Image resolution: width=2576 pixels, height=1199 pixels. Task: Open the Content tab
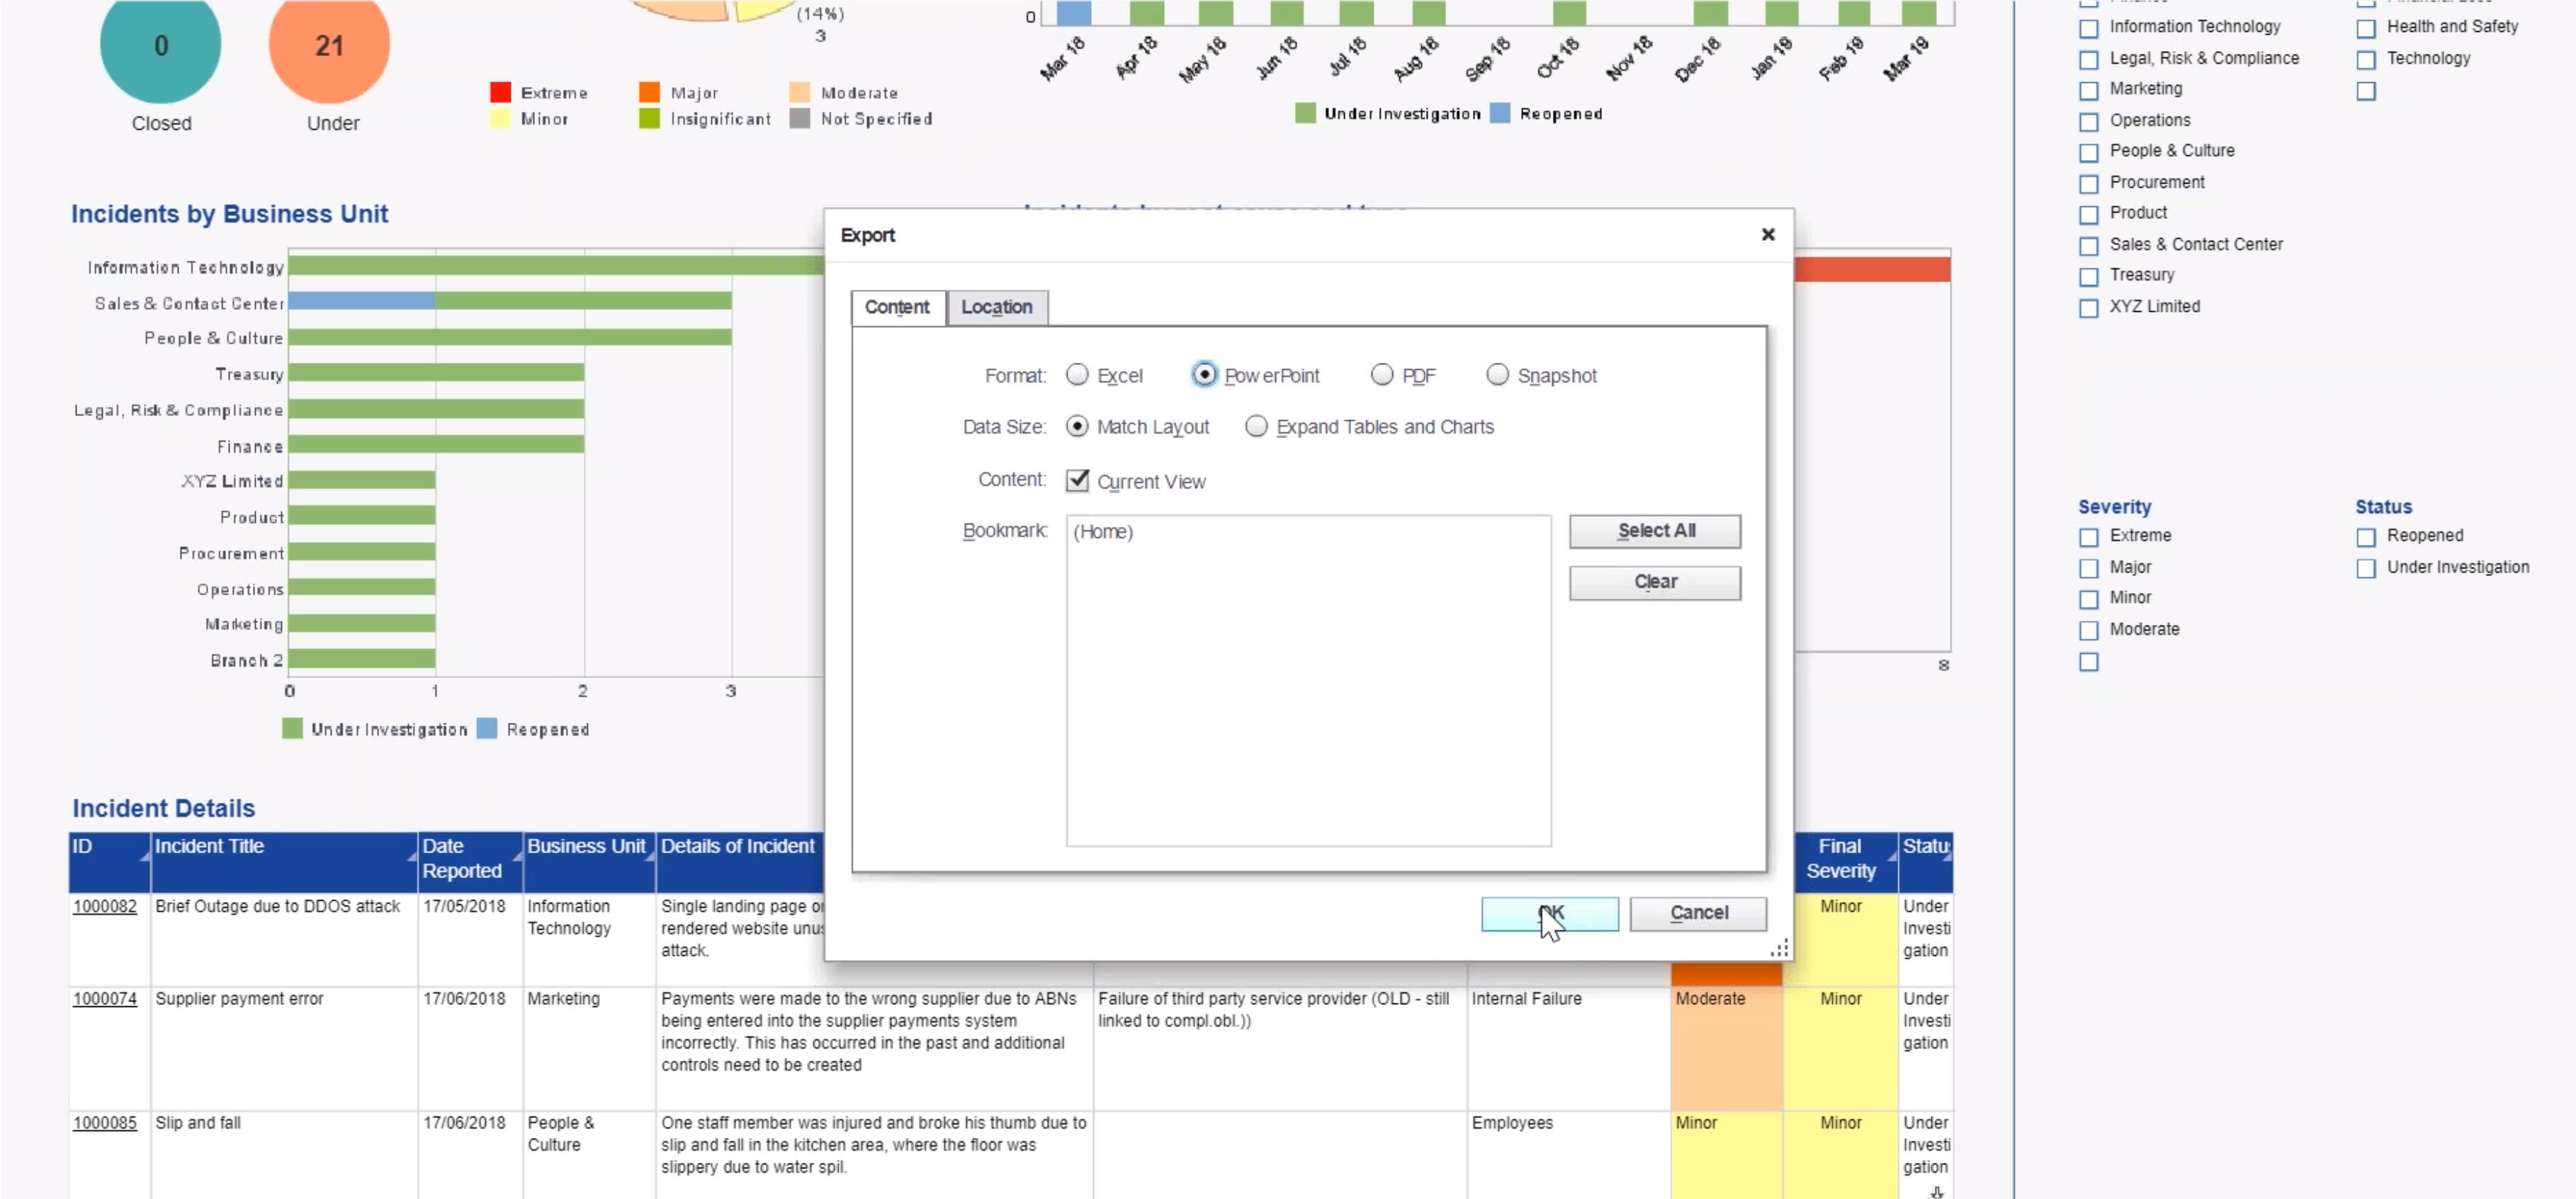coord(896,307)
